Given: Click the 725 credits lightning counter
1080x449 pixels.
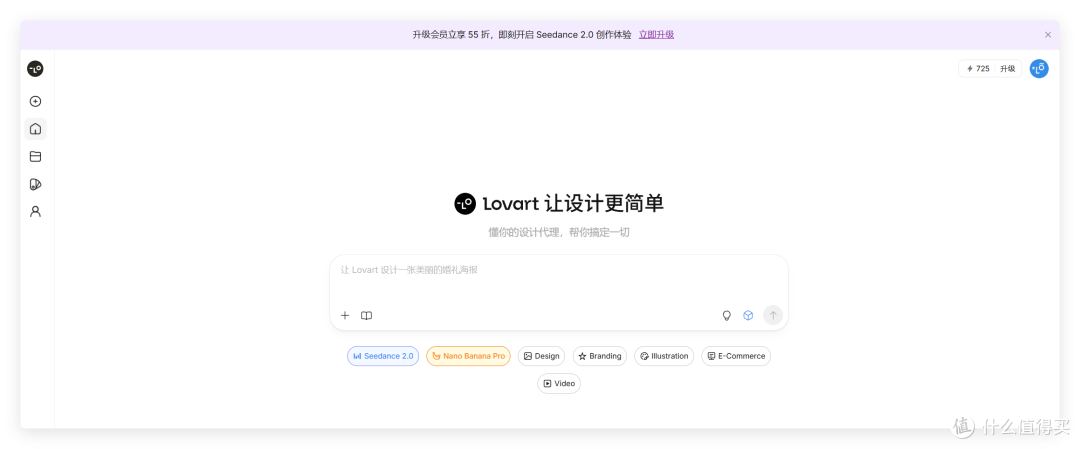Looking at the screenshot, I should pos(978,69).
